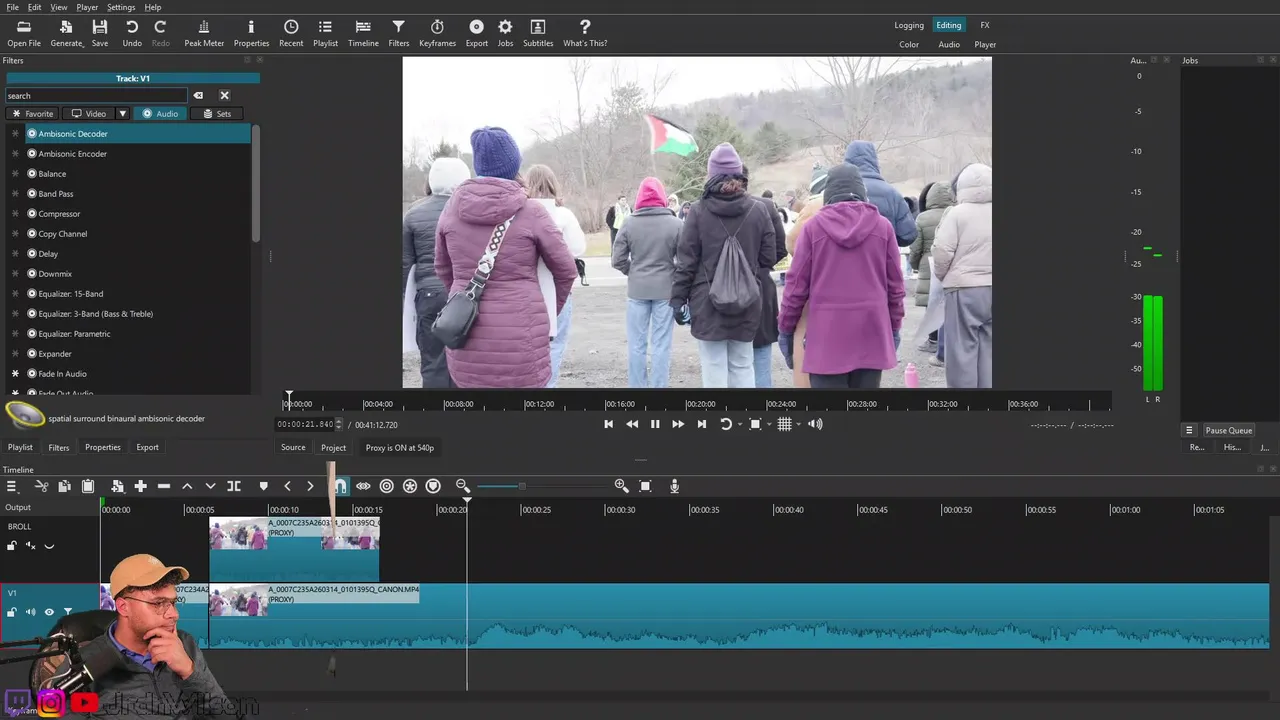Unmute the BROLL track
The image size is (1280, 720).
(x=30, y=546)
